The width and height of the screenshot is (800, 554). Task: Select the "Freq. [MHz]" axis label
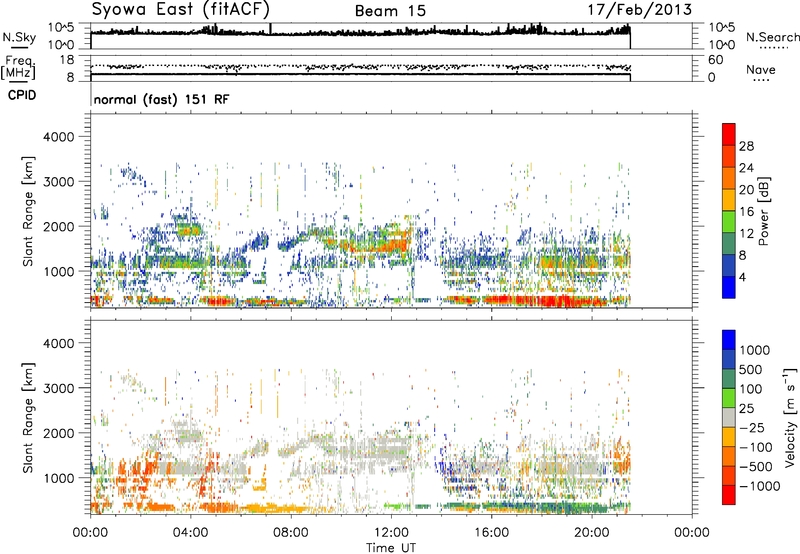pyautogui.click(x=18, y=68)
